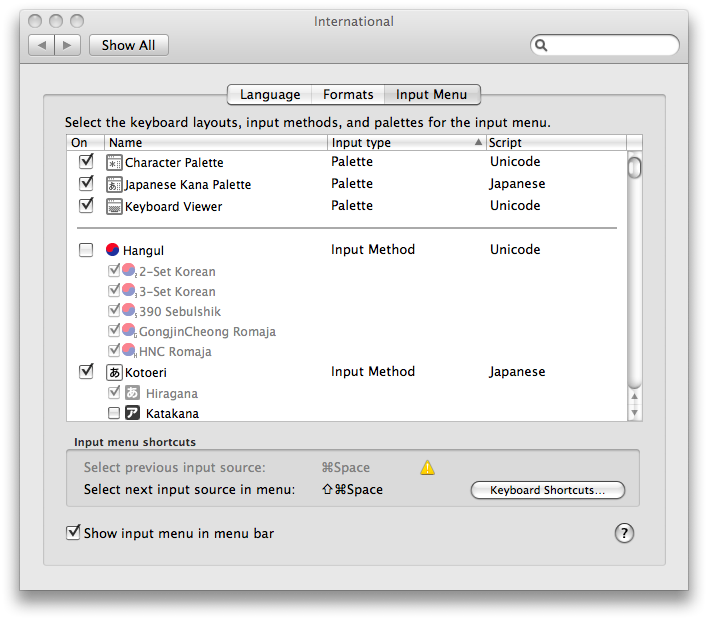Go back with the left arrow button

click(42, 45)
